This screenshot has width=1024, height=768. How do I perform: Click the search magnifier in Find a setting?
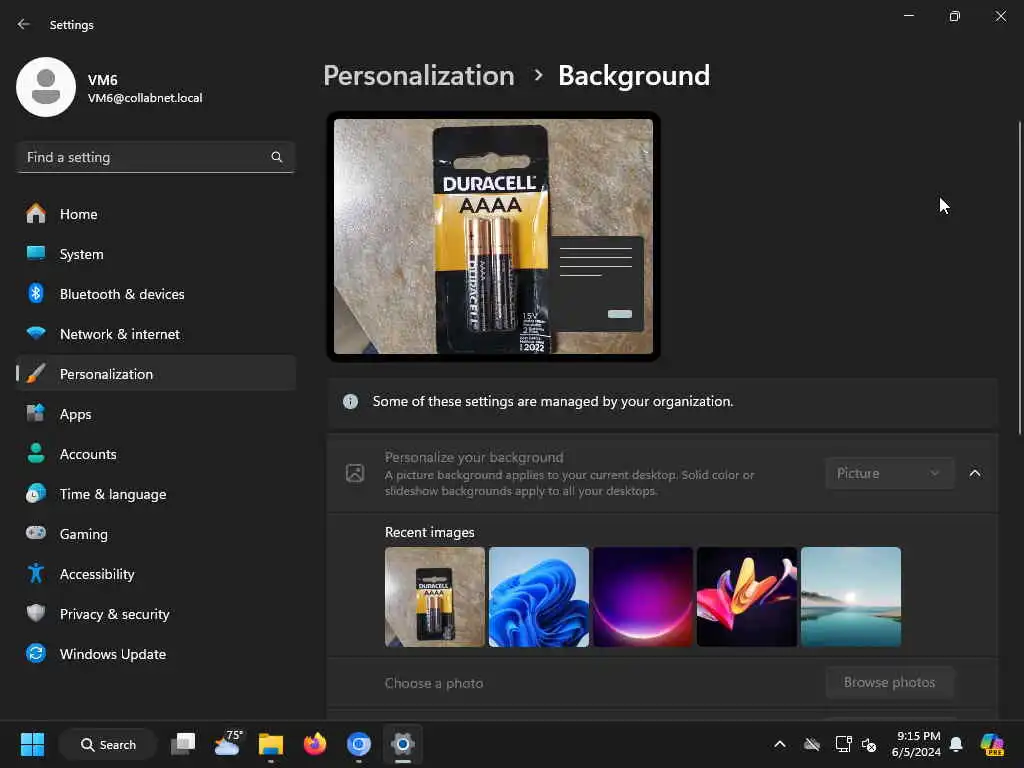tap(277, 157)
